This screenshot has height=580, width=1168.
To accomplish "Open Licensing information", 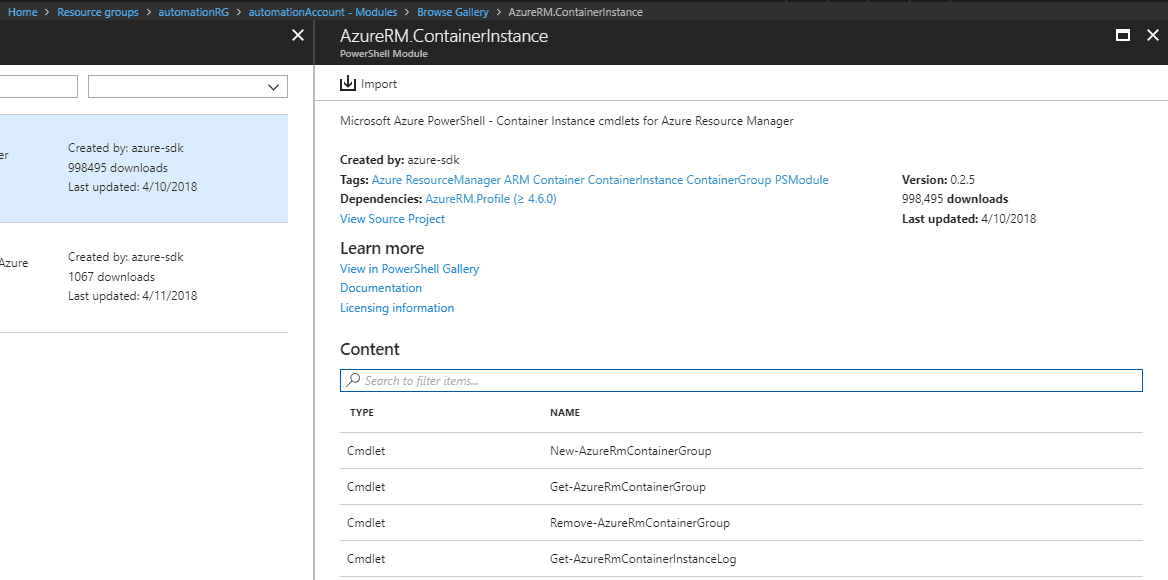I will (x=396, y=307).
